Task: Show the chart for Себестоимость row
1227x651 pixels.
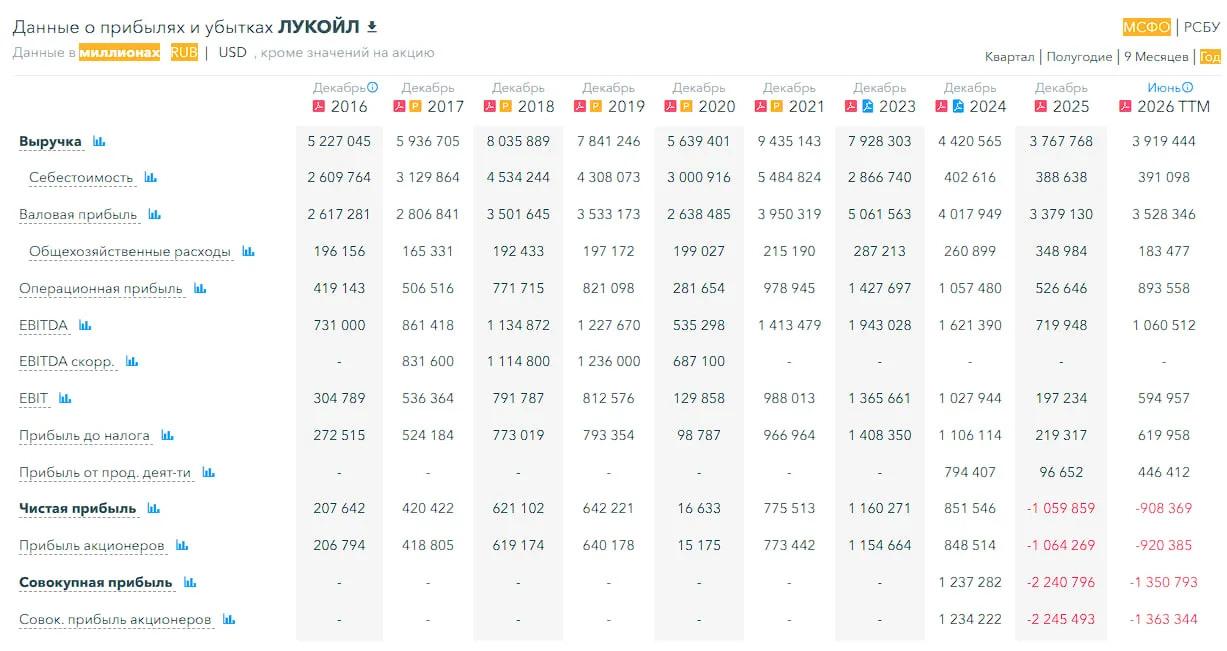Action: click(151, 178)
